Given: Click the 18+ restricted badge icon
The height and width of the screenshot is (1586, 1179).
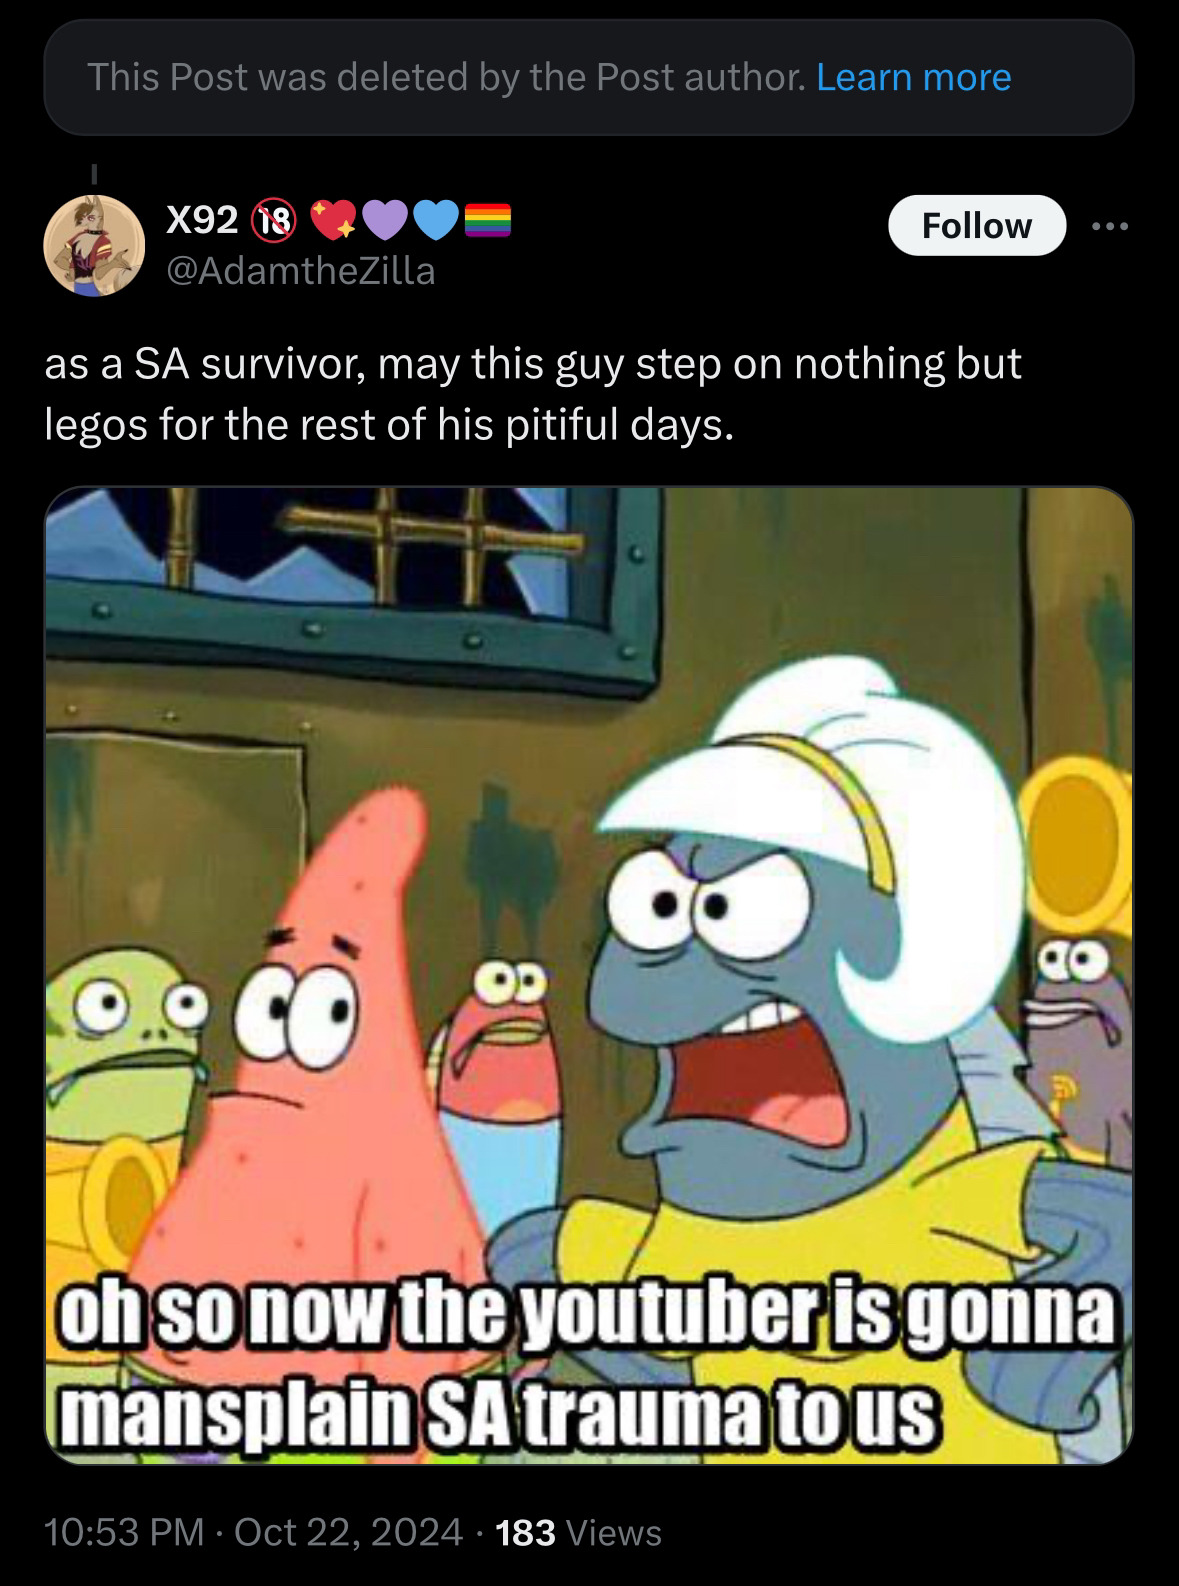Looking at the screenshot, I should [276, 220].
